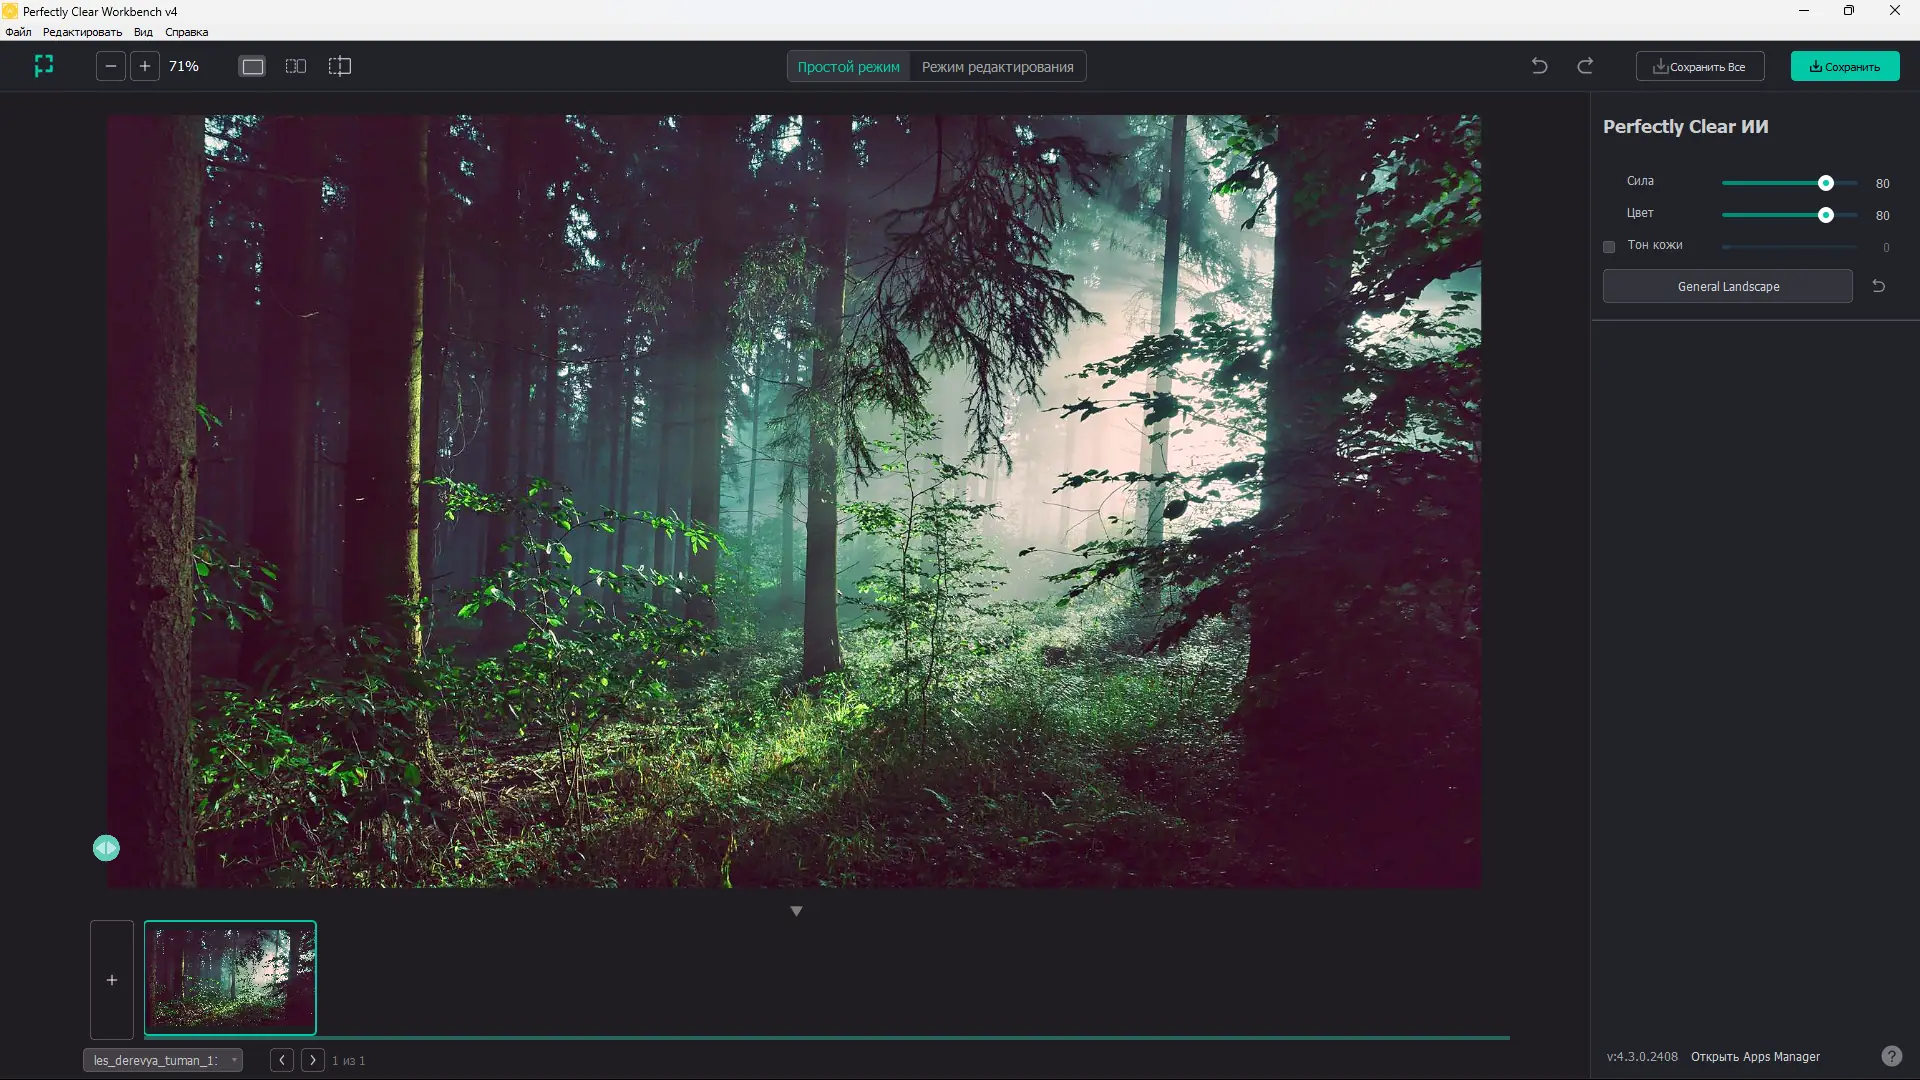Select the forest photo thumbnail in the filmstrip

230,978
